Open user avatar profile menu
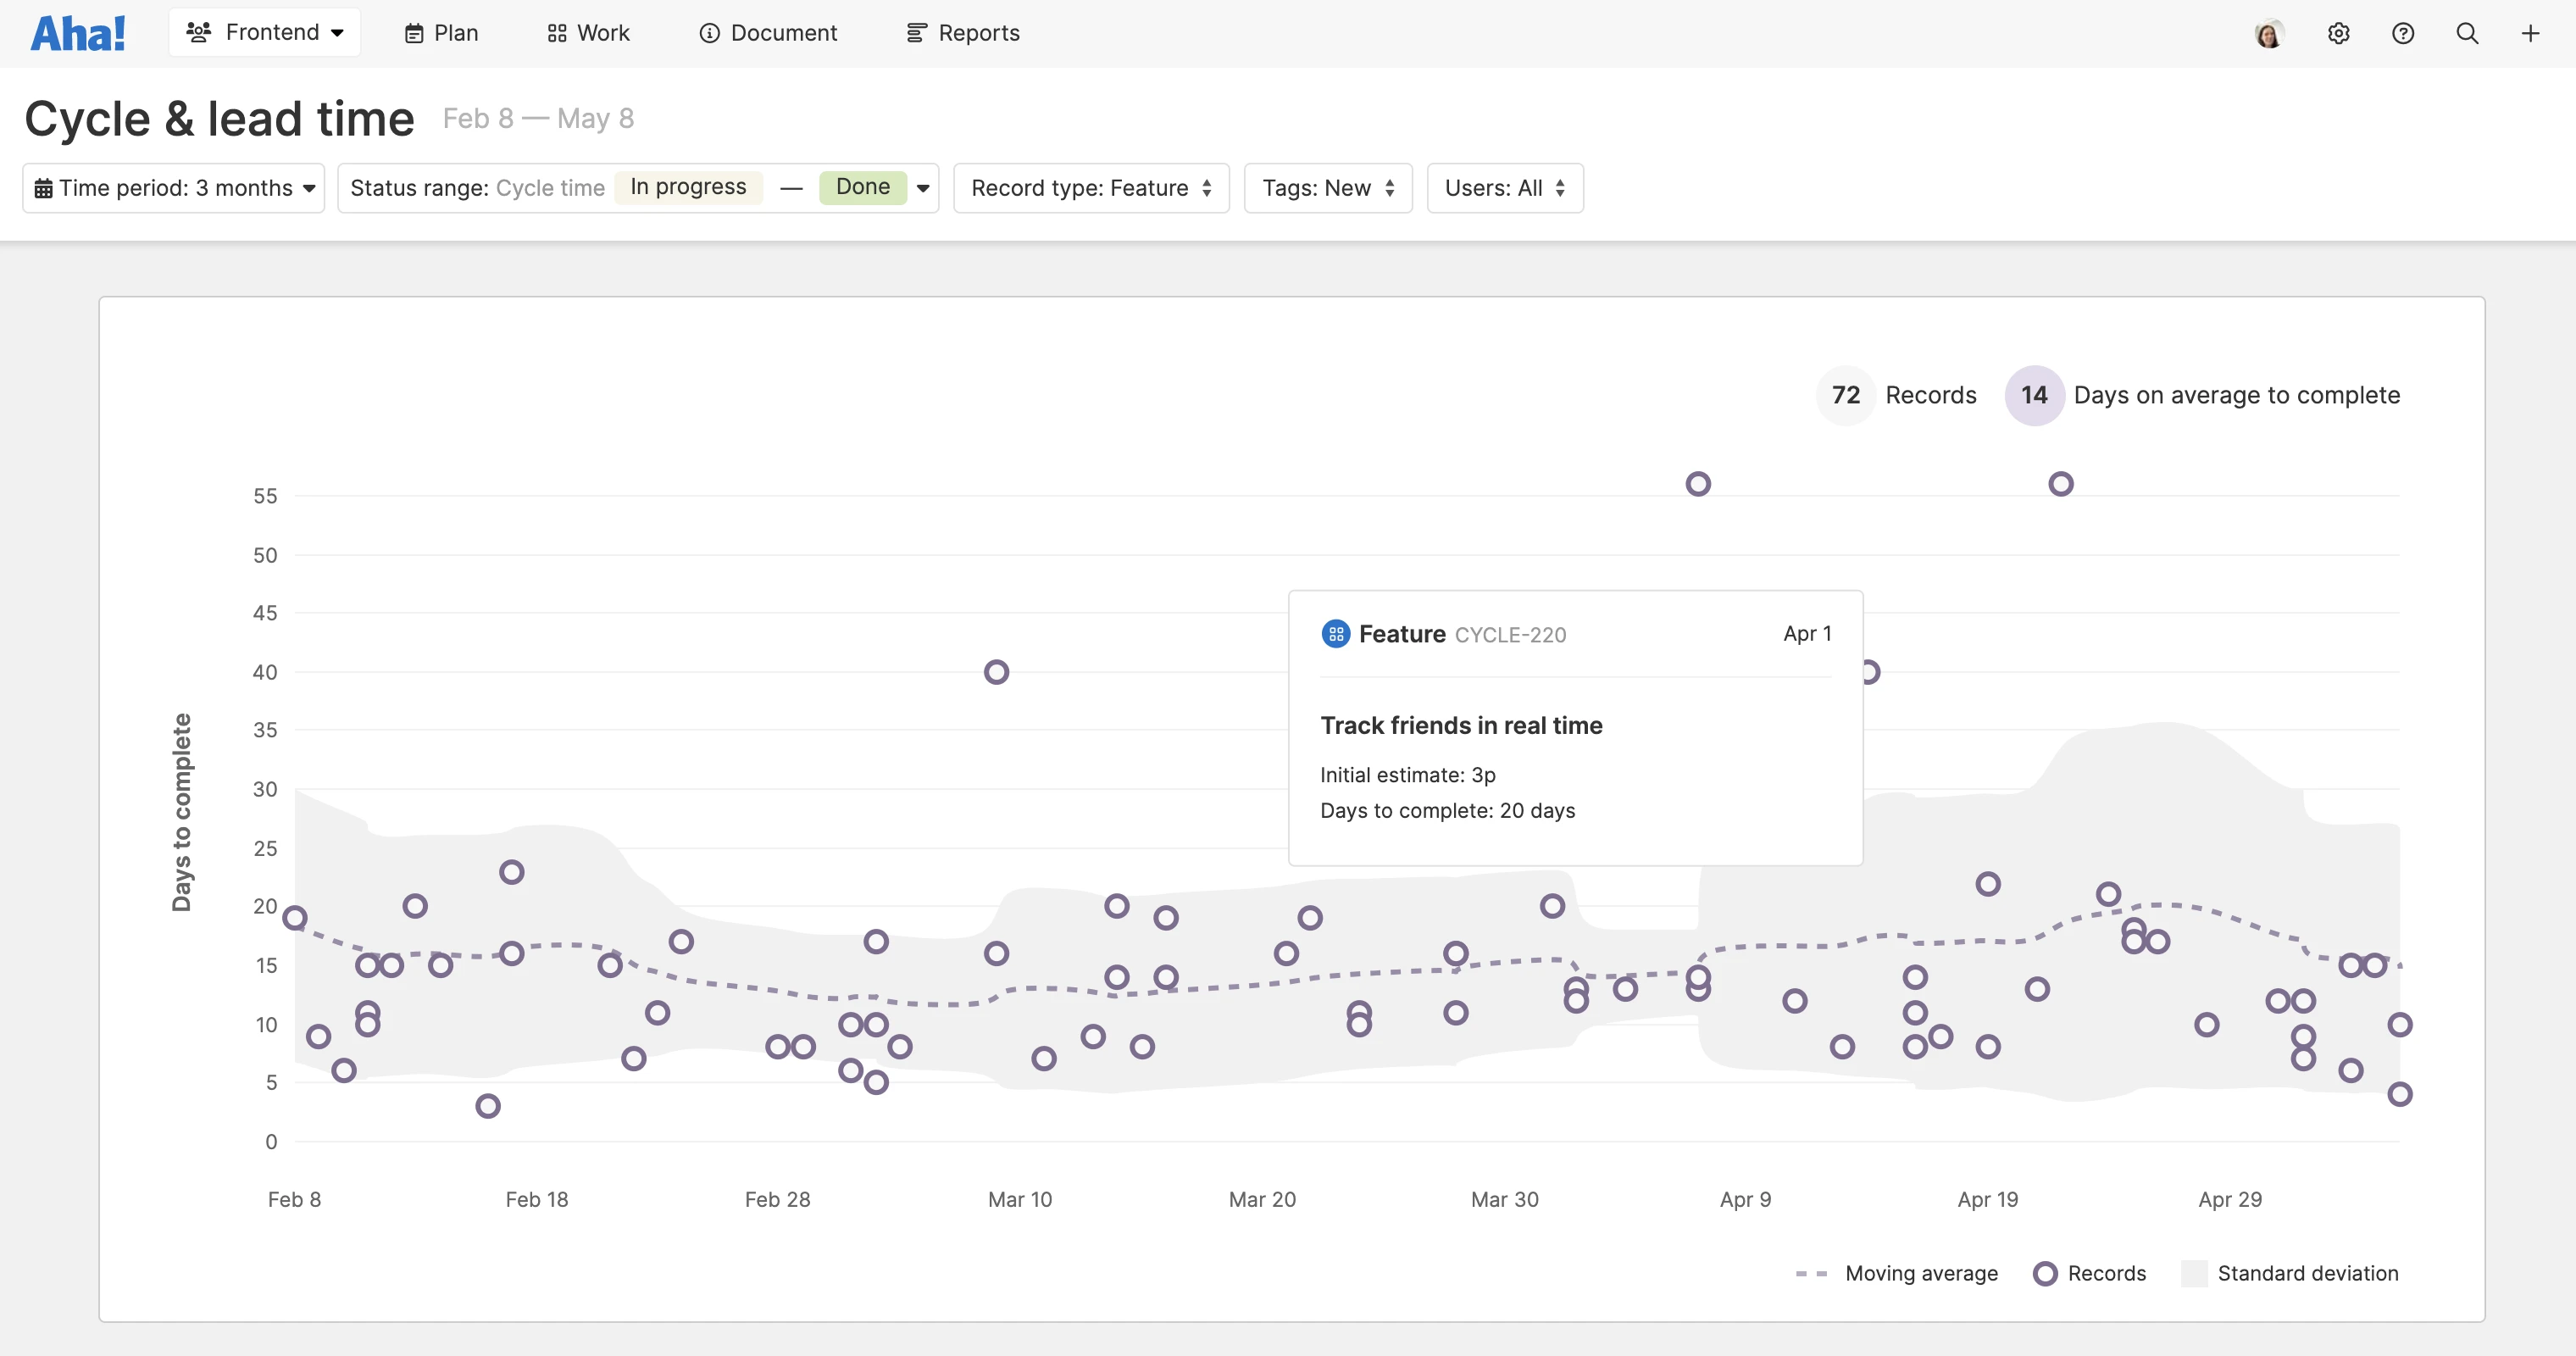Viewport: 2576px width, 1356px height. pos(2269,34)
